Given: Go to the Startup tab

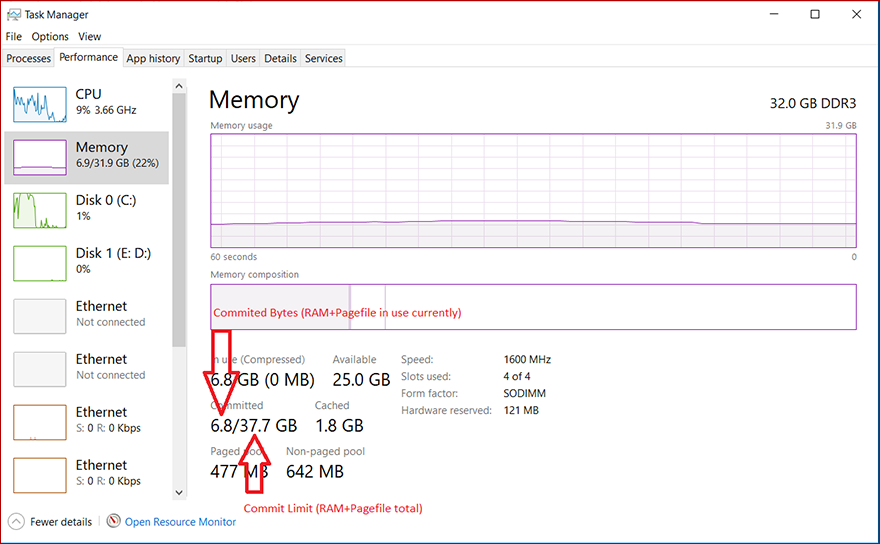Looking at the screenshot, I should coord(205,59).
